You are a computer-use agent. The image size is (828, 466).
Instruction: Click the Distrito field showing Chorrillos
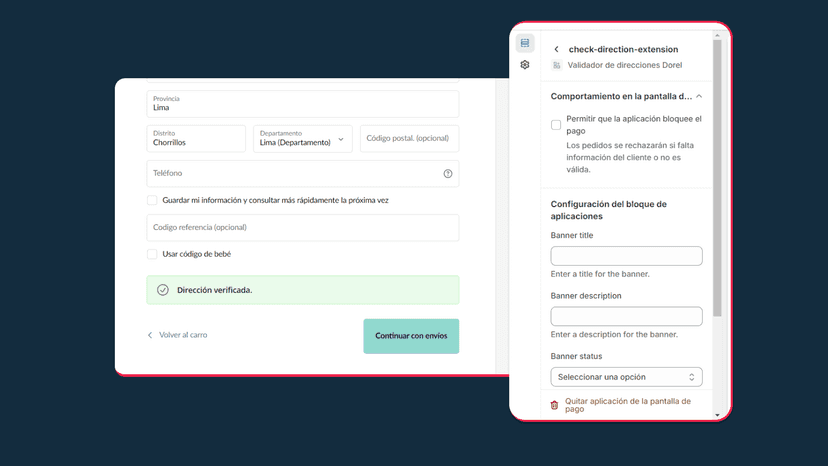[196, 138]
